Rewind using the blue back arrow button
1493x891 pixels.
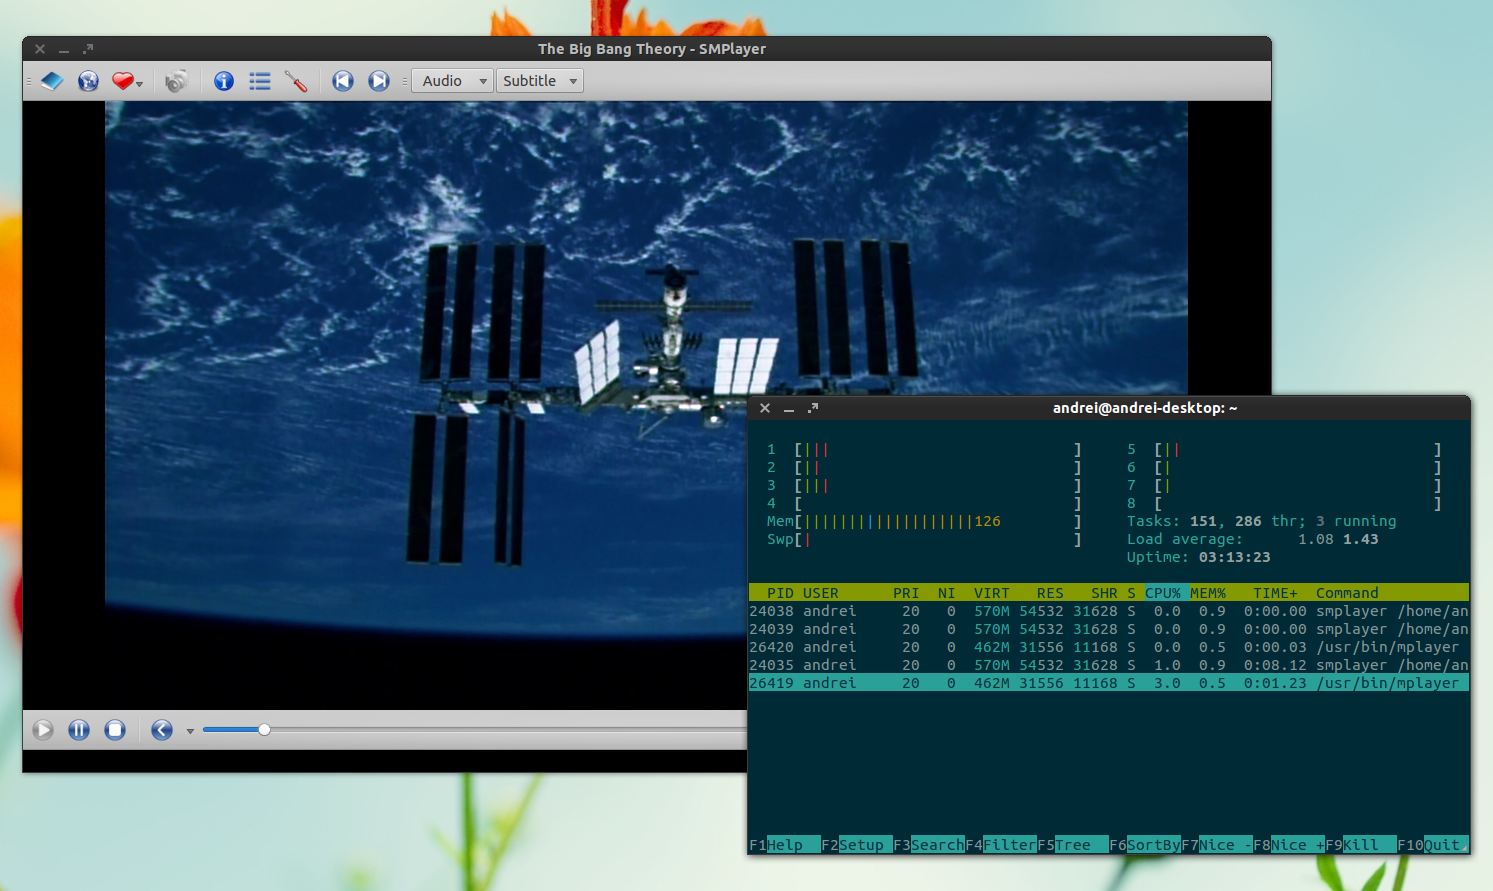pyautogui.click(x=162, y=730)
